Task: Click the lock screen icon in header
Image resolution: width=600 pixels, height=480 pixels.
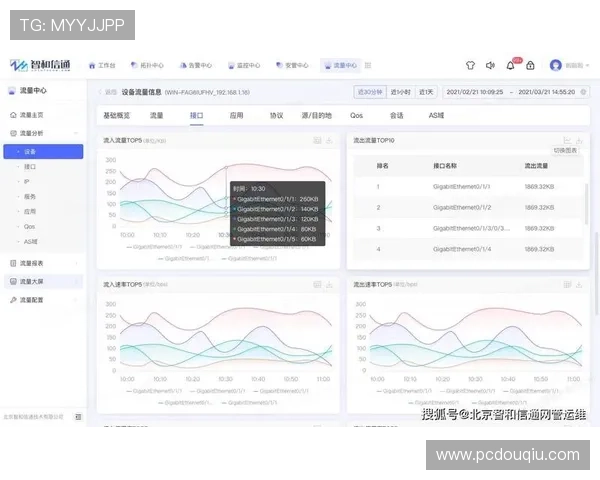Action: coord(530,65)
